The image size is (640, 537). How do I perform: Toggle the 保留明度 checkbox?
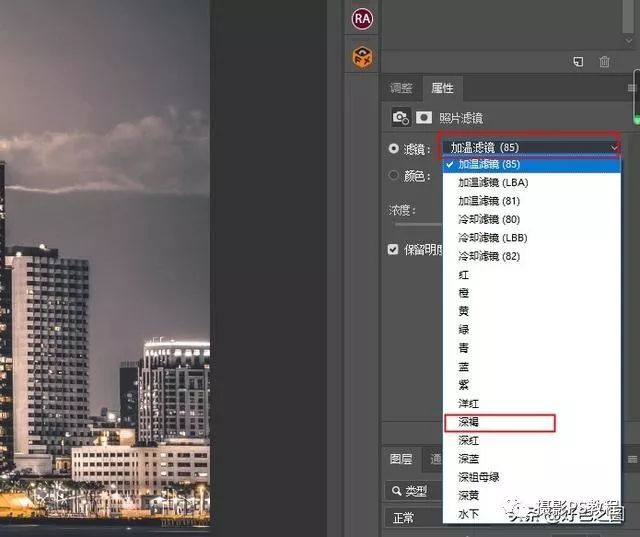(394, 249)
